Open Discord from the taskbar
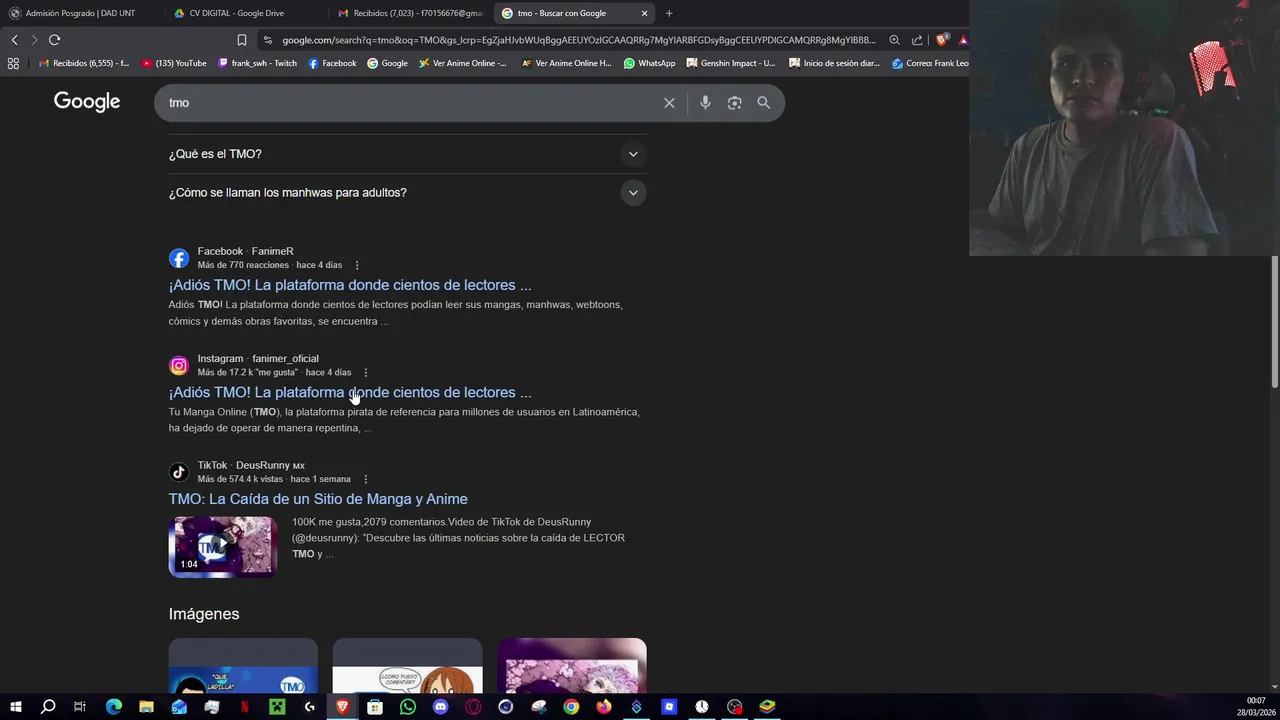 (440, 707)
